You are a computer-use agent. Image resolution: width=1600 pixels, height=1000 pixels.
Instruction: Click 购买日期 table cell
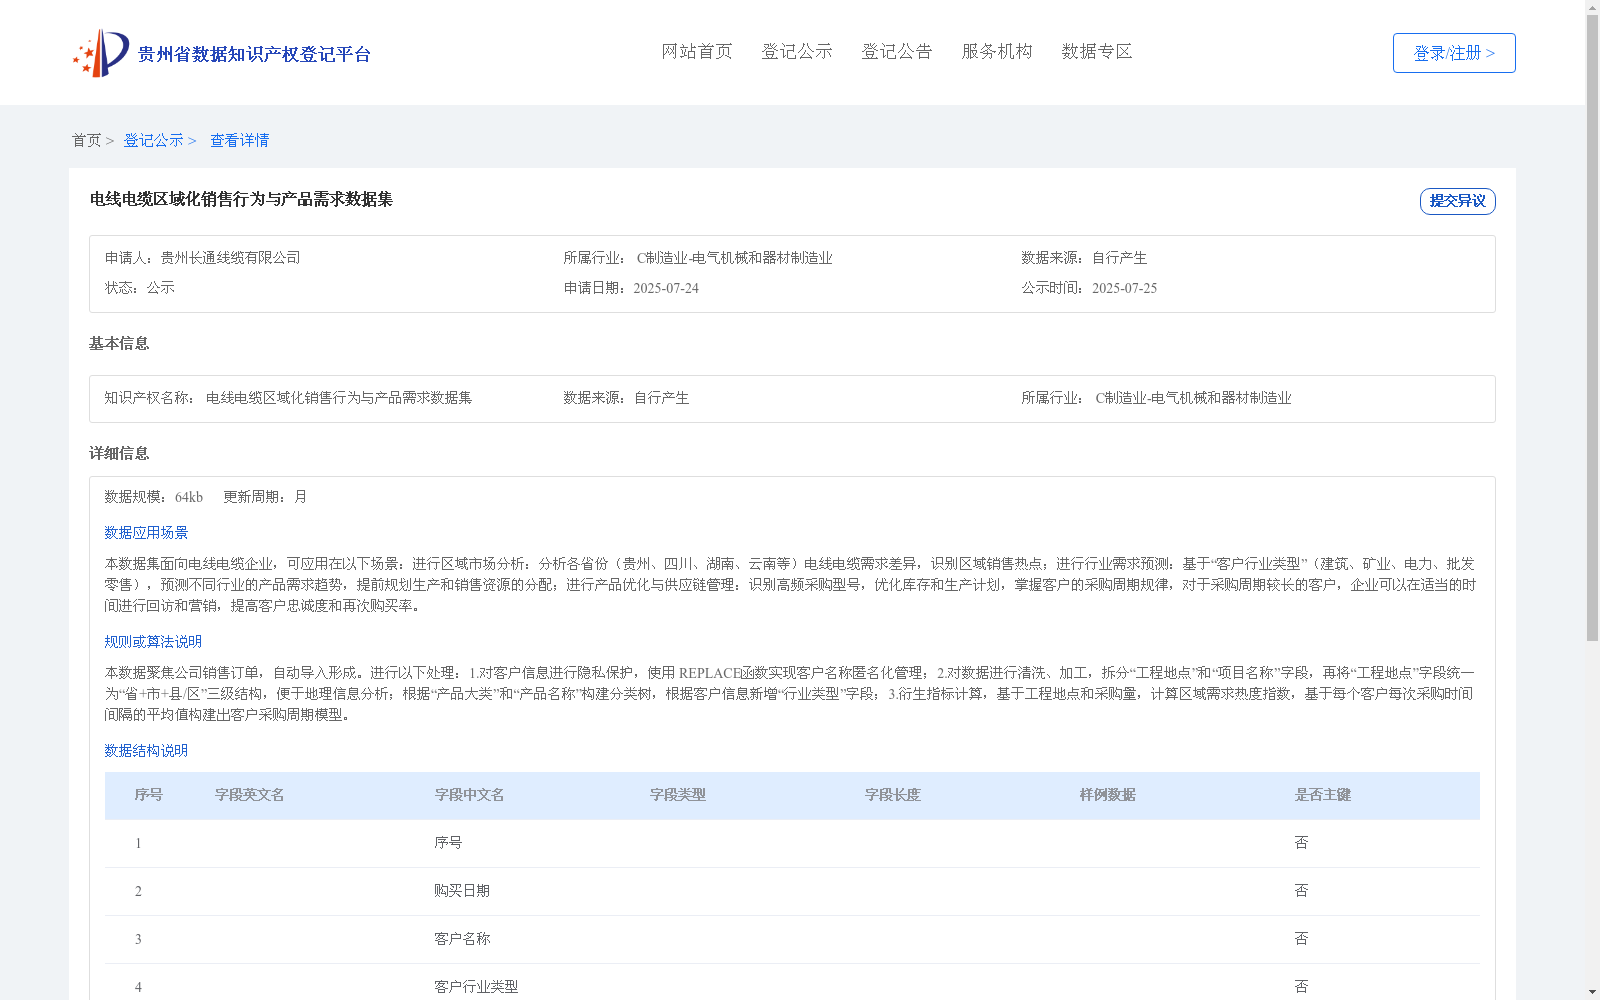(462, 891)
